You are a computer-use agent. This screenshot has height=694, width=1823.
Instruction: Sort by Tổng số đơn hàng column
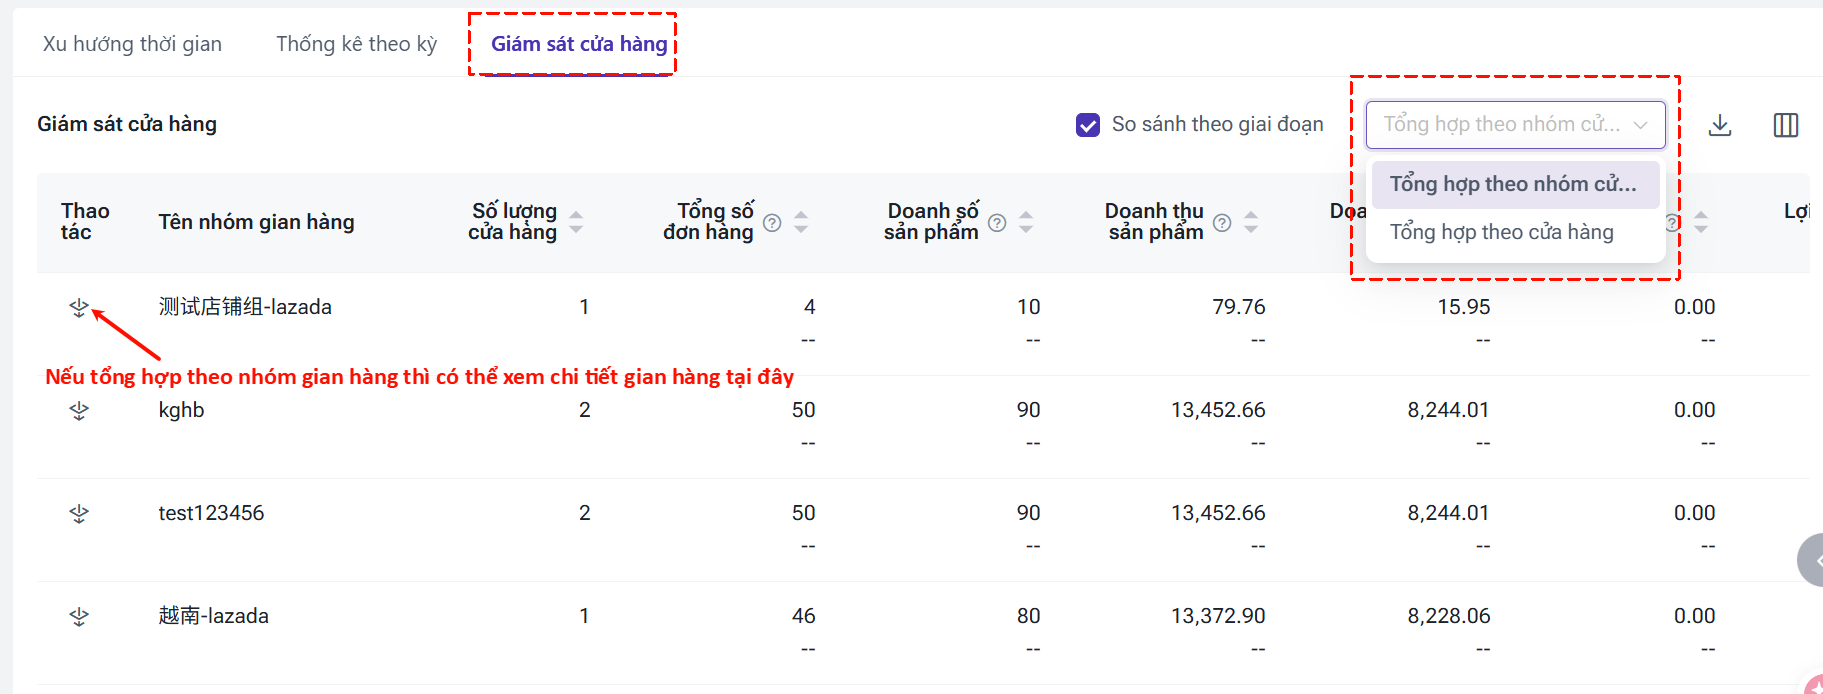click(x=801, y=222)
